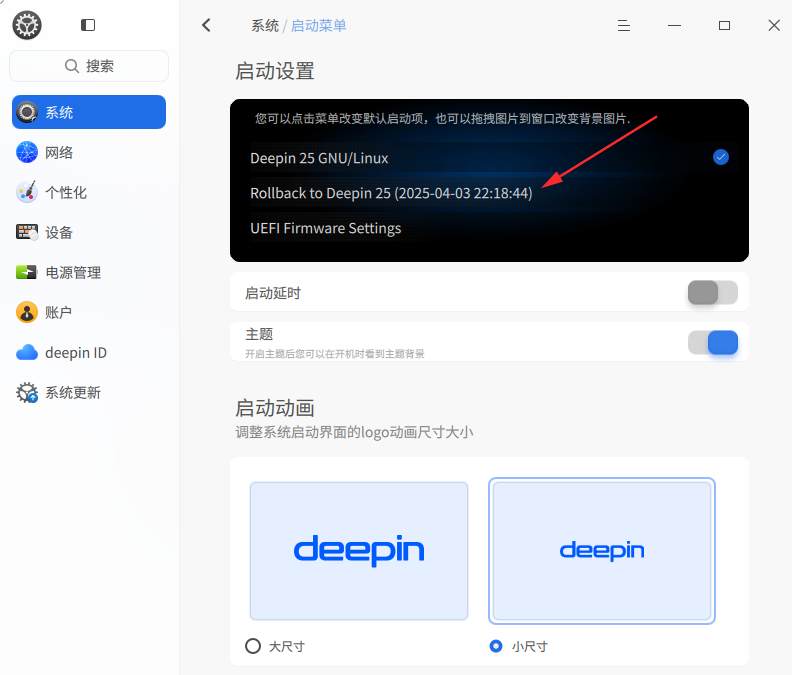
Task: Click the Personalization palette icon
Action: click(x=27, y=192)
